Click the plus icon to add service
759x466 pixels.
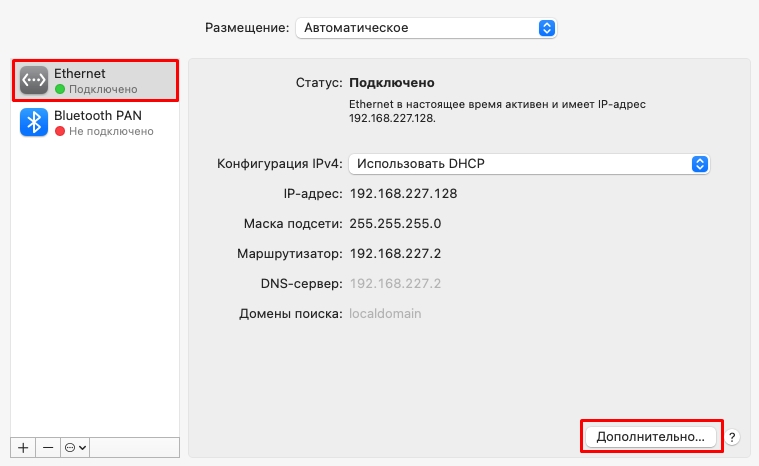[23, 448]
